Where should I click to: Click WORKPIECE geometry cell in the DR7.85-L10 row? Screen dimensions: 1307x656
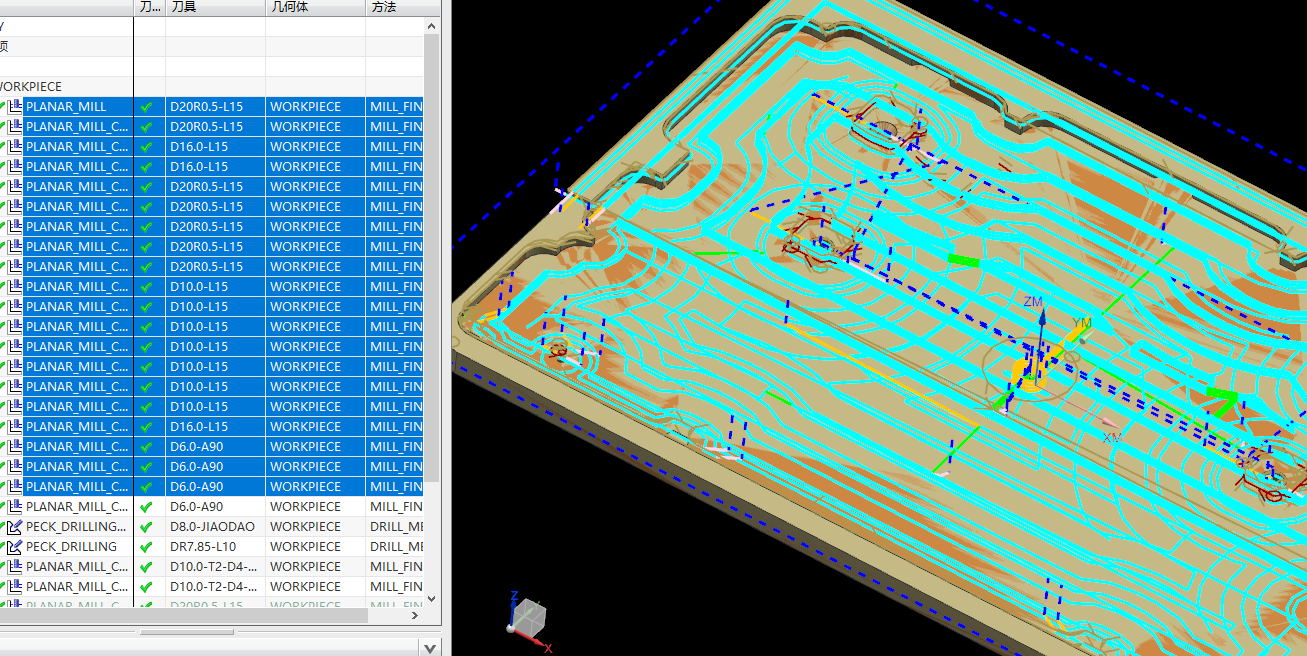(315, 546)
